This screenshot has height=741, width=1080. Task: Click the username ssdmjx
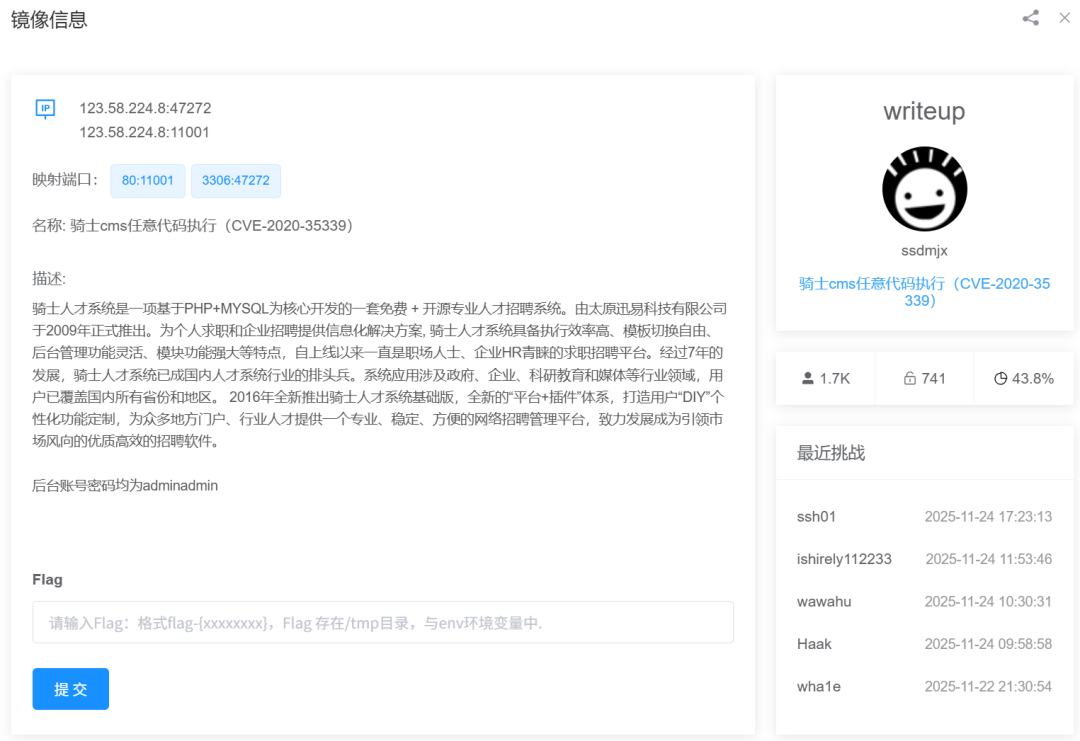click(x=924, y=251)
